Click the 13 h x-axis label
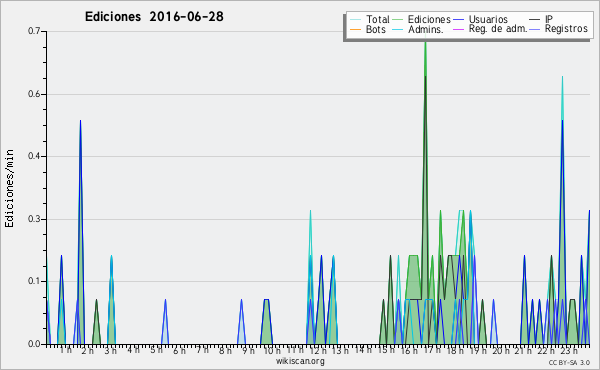 pyautogui.click(x=340, y=351)
